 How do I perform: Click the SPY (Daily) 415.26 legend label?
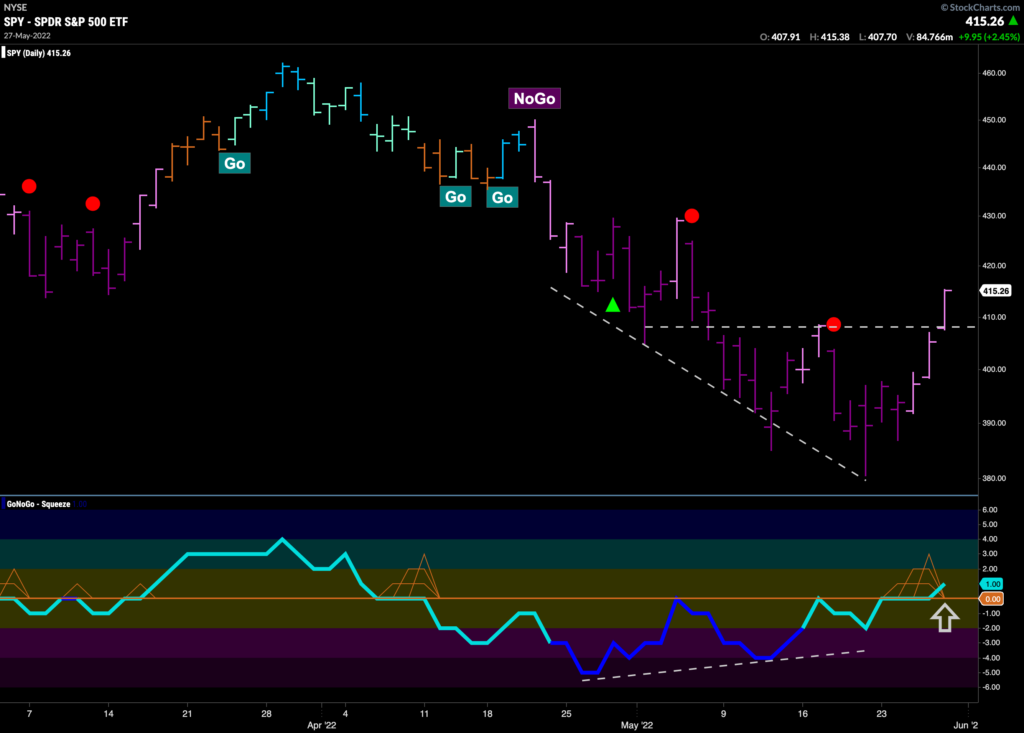coord(38,53)
